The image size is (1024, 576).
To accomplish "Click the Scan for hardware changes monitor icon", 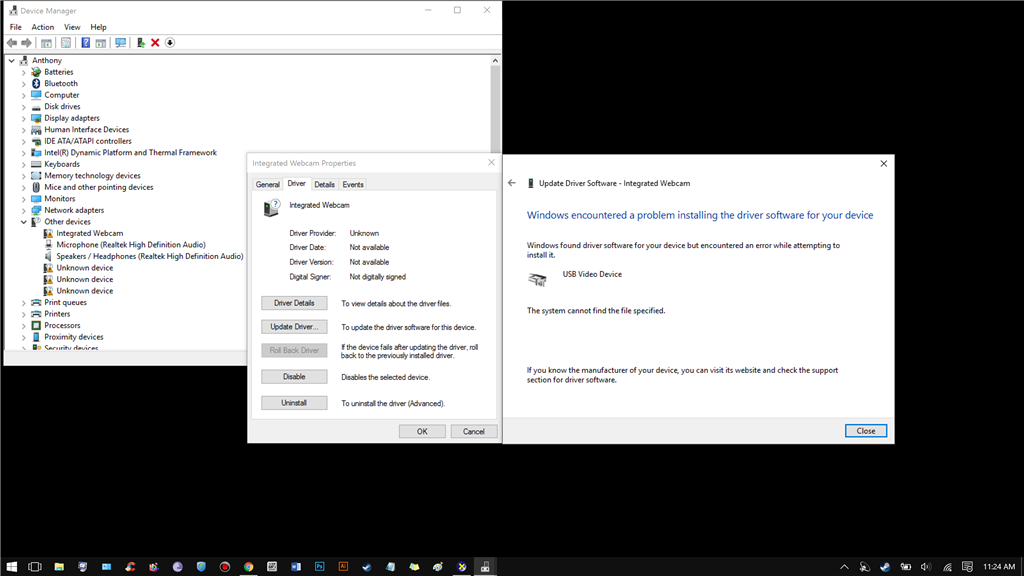I will [x=120, y=43].
